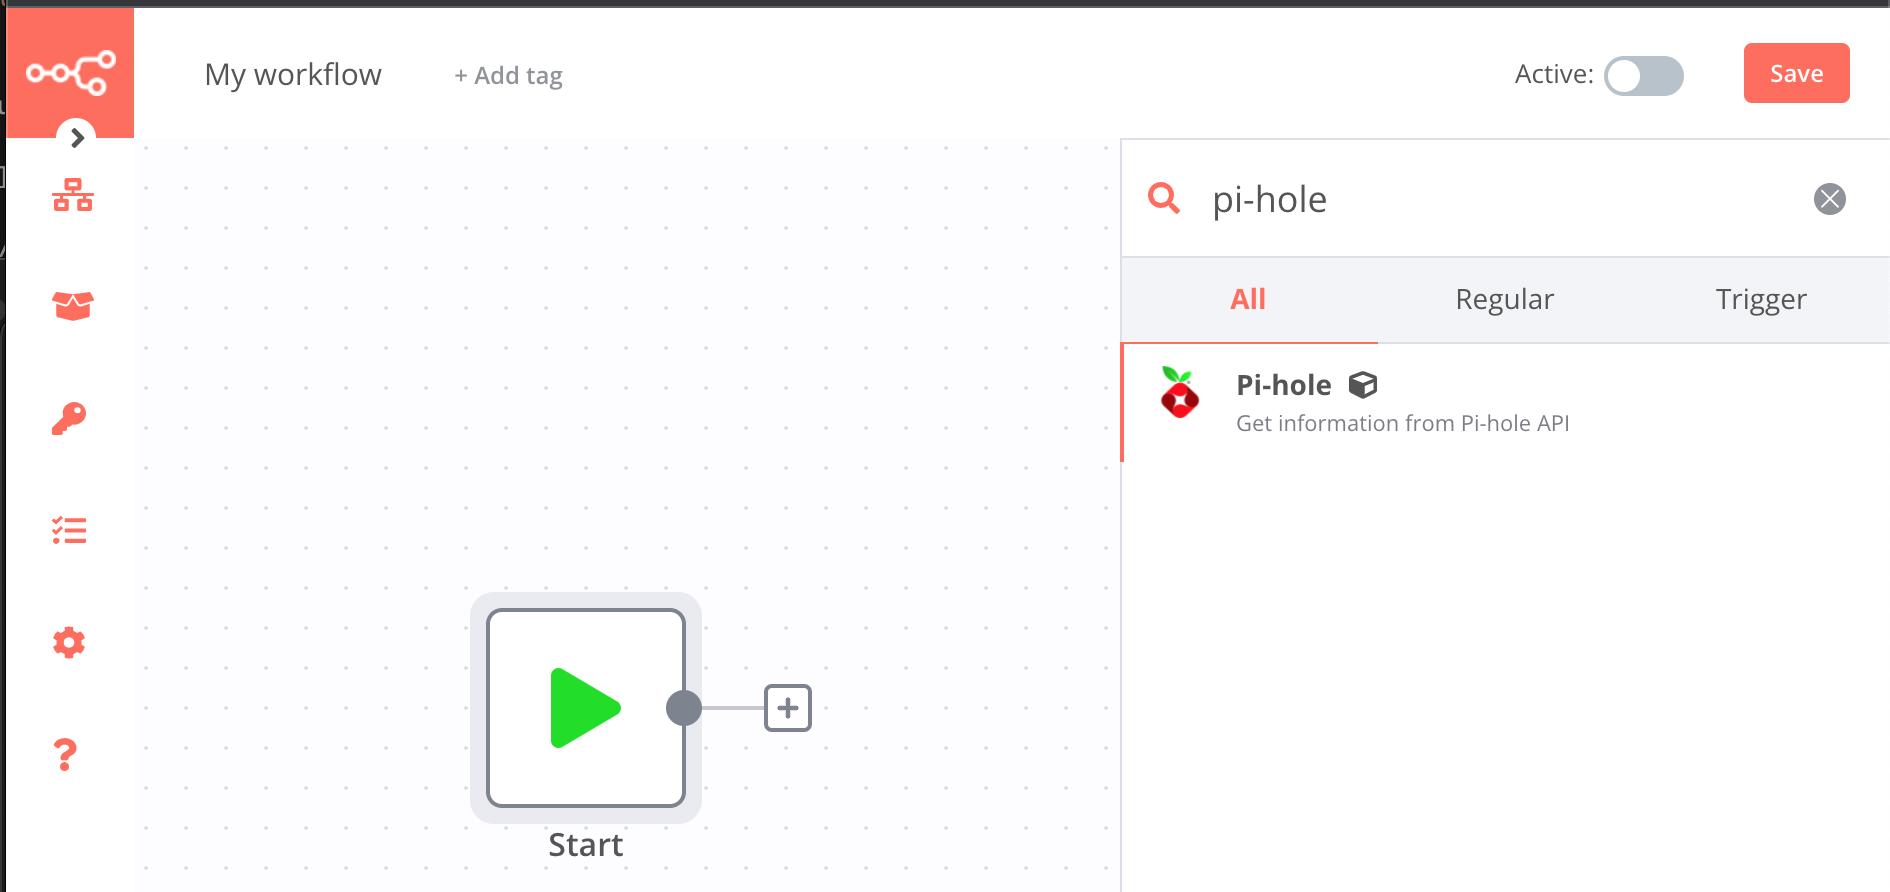Switch to the All nodes tab
Viewport: 1890px width, 892px height.
[1248, 299]
